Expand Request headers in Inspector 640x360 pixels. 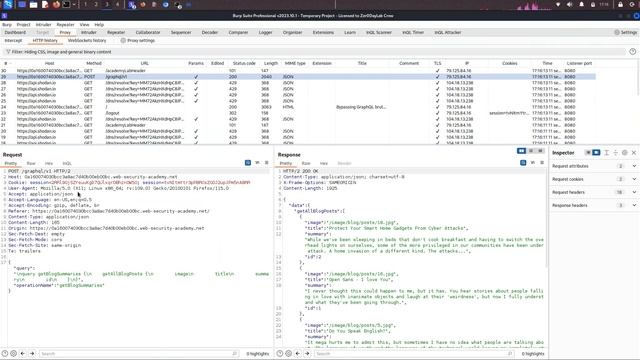point(634,192)
